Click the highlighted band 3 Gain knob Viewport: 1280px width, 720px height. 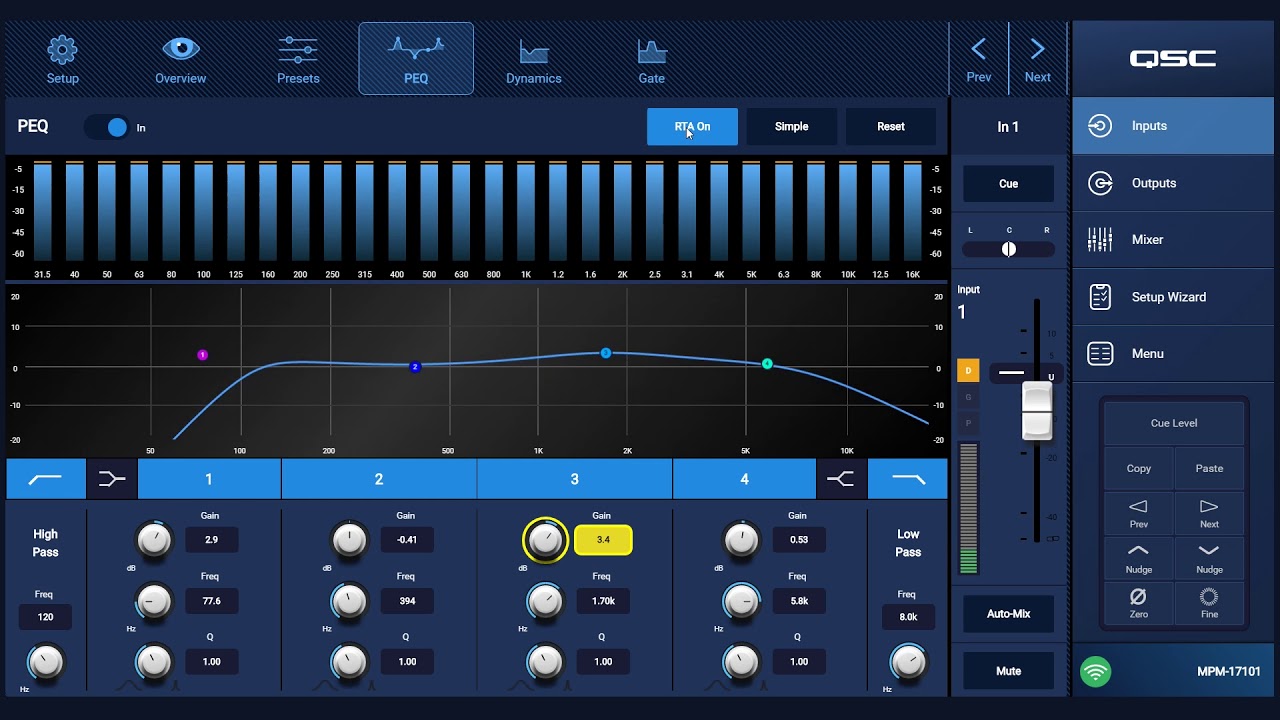pyautogui.click(x=545, y=540)
